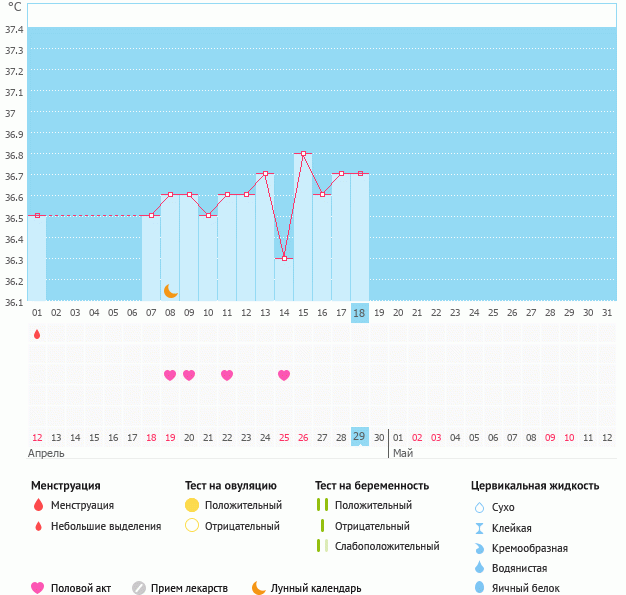
Task: Select the temperature point on cycle day 01
Action: [x=37, y=215]
